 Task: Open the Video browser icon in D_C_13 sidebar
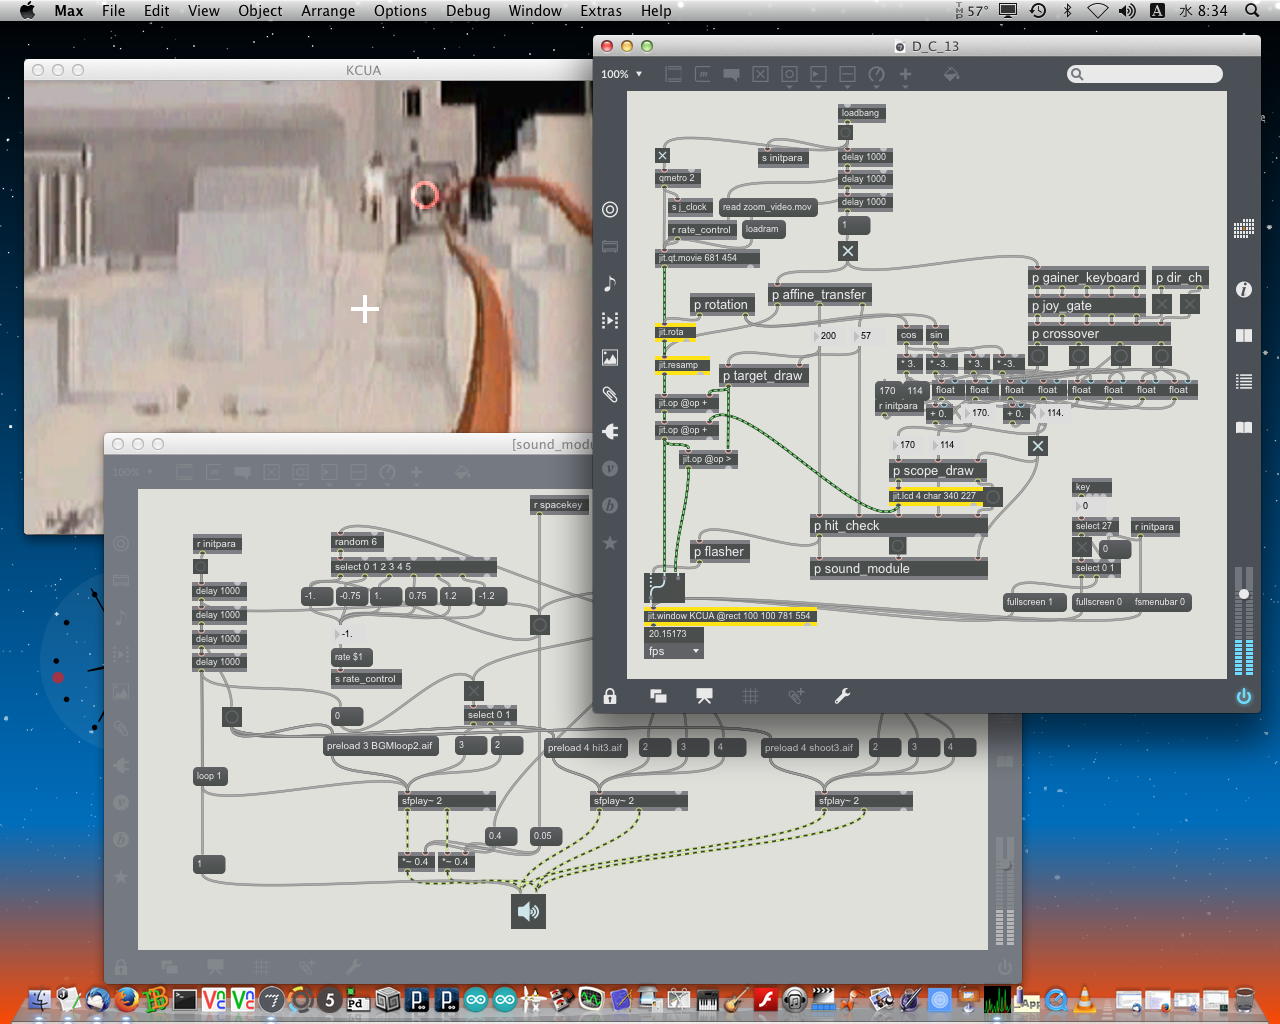pyautogui.click(x=610, y=321)
